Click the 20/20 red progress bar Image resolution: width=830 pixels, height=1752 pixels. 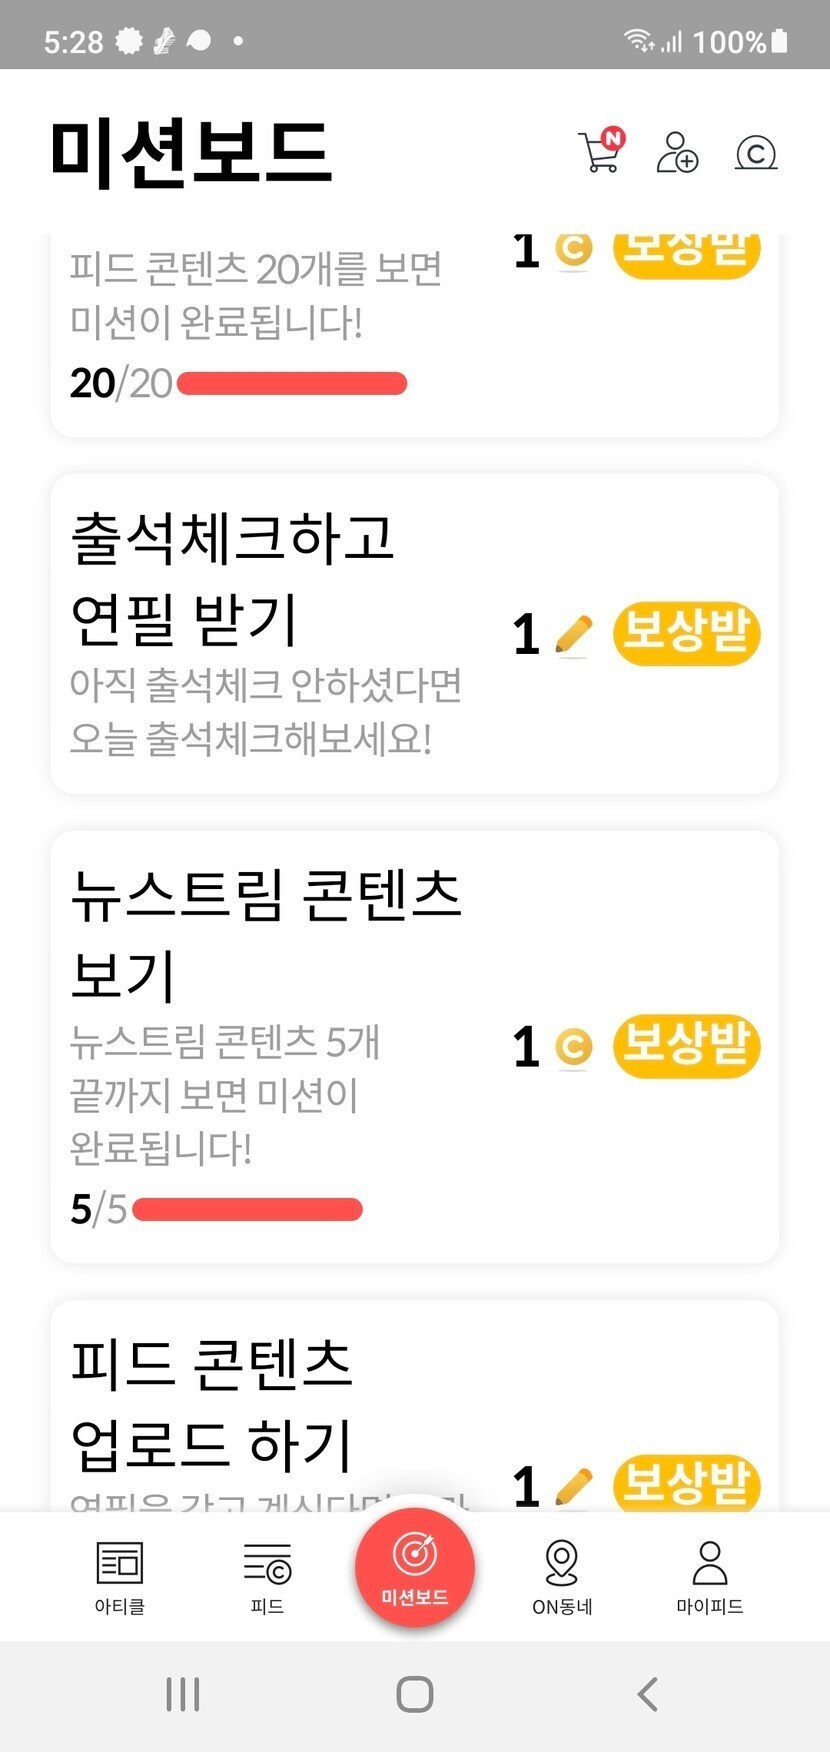click(292, 384)
